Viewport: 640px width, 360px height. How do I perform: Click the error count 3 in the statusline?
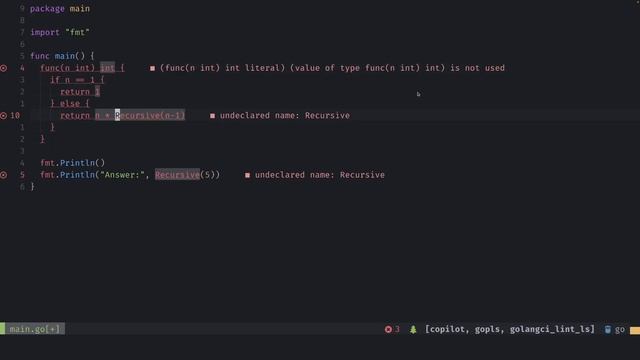click(397, 329)
